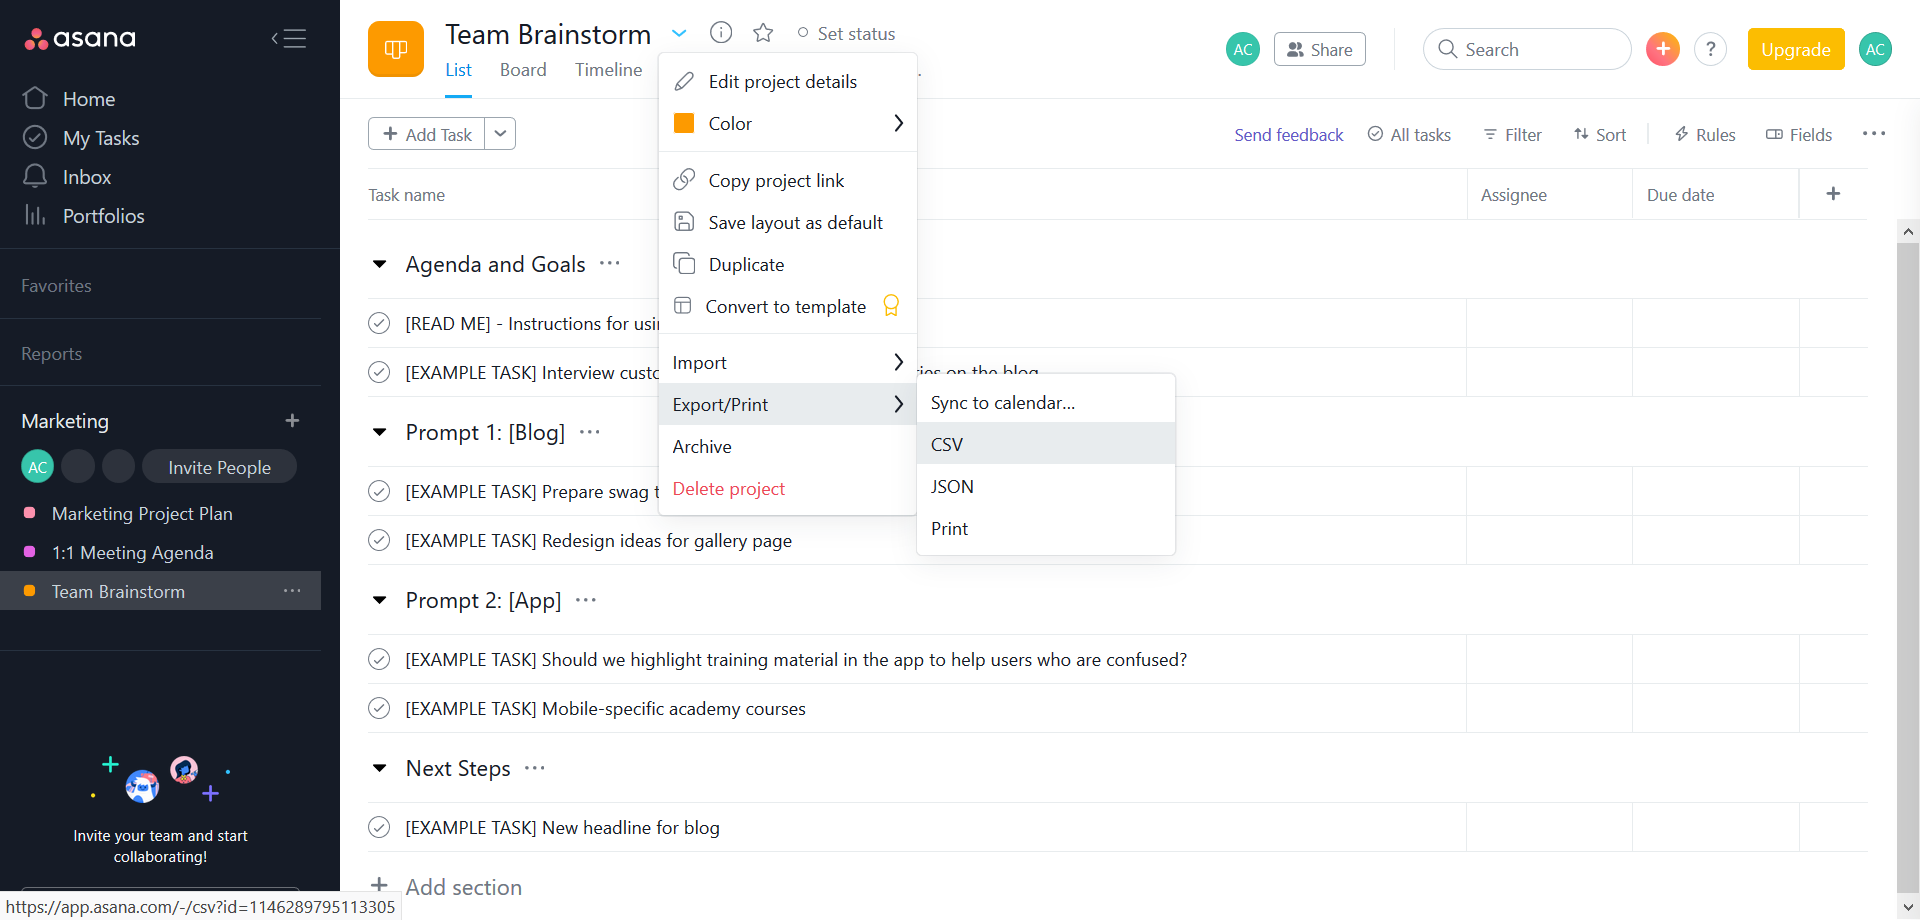Mark READ ME task complete
Image resolution: width=1920 pixels, height=920 pixels.
coord(379,323)
